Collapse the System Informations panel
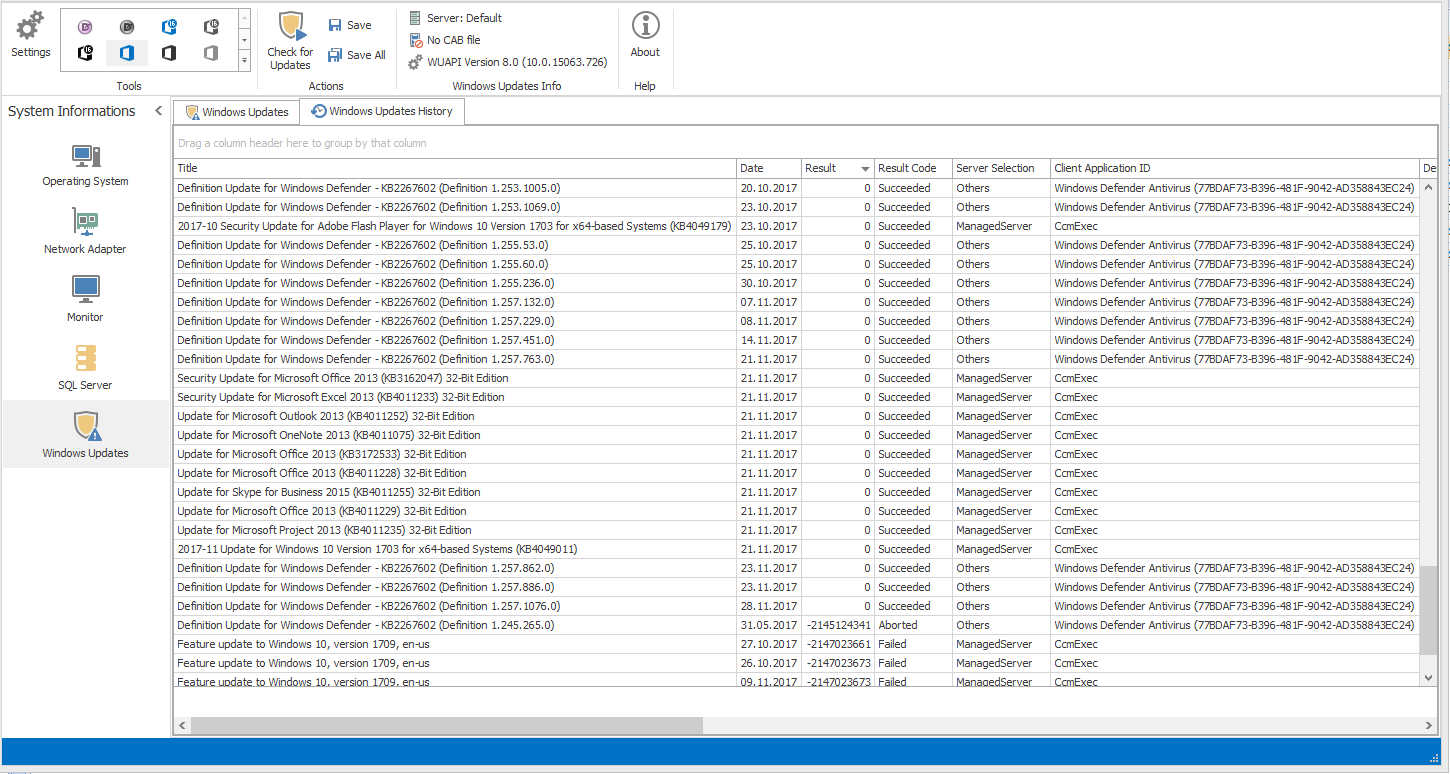This screenshot has height=774, width=1450. point(158,111)
